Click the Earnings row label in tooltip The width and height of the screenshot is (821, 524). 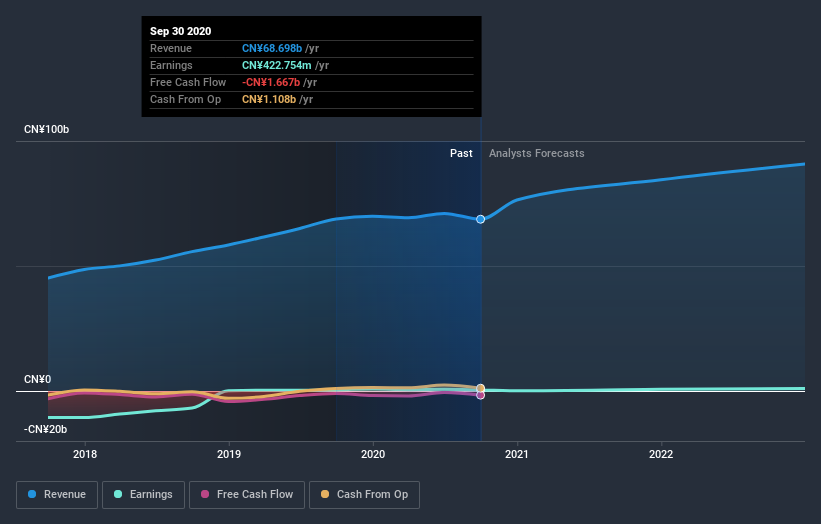pos(171,65)
